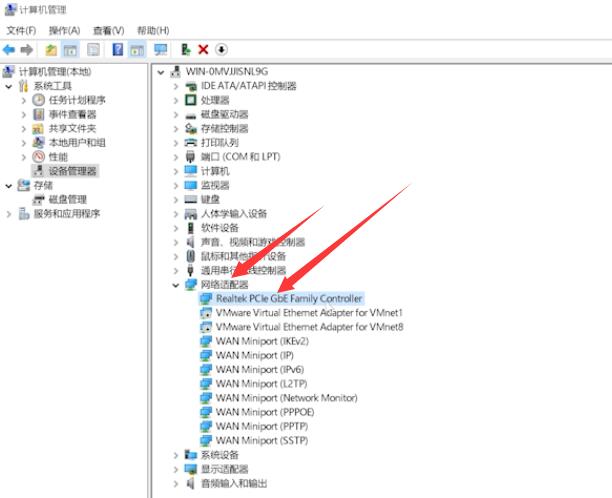Expand the 音频输入和输出 category

coord(176,484)
